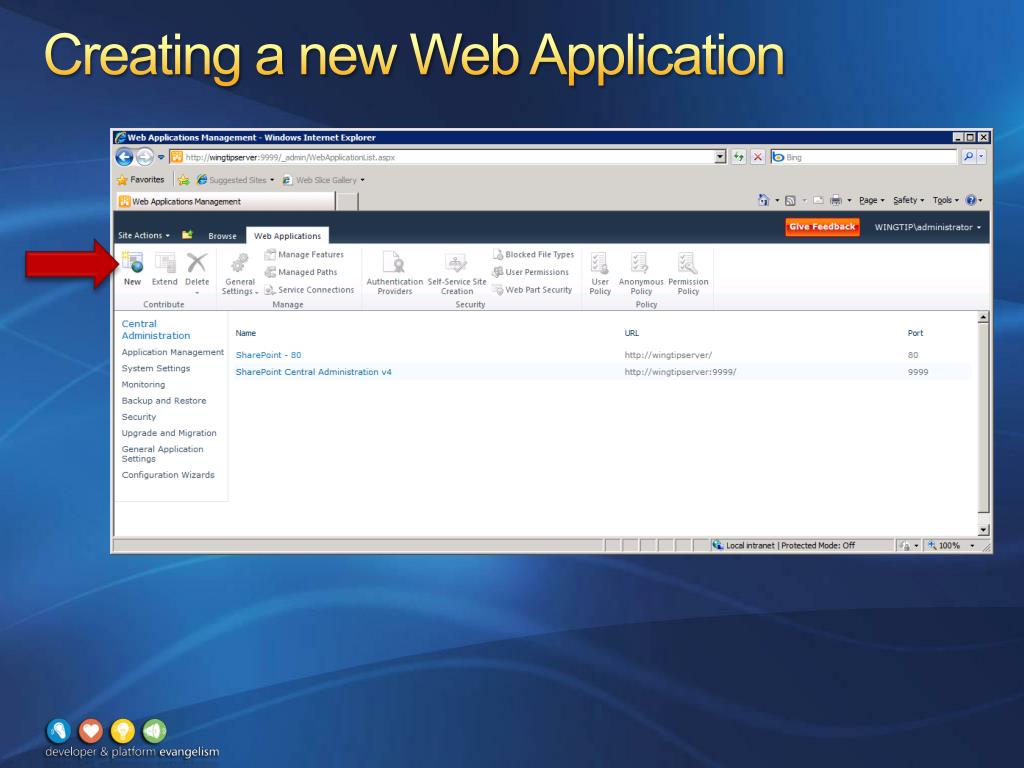Viewport: 1024px width, 768px height.
Task: Click the port value 9999
Action: pos(918,372)
